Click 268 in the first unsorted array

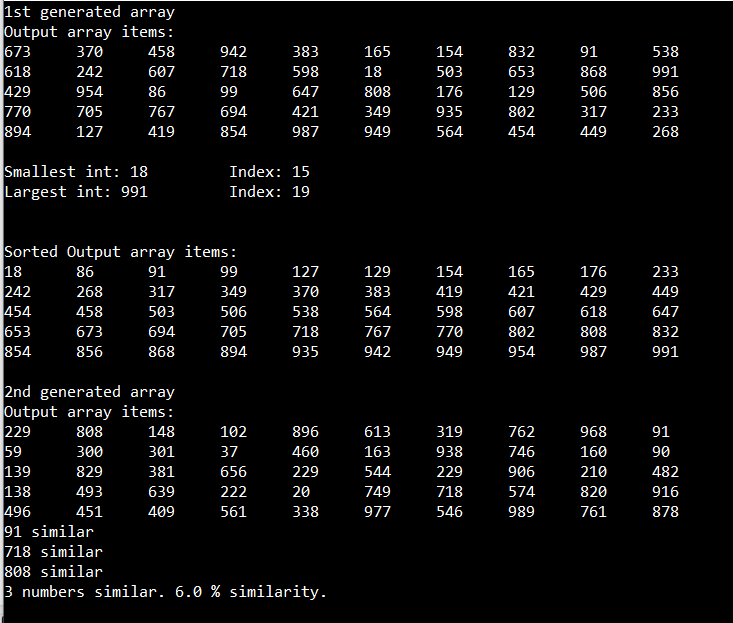pyautogui.click(x=665, y=132)
